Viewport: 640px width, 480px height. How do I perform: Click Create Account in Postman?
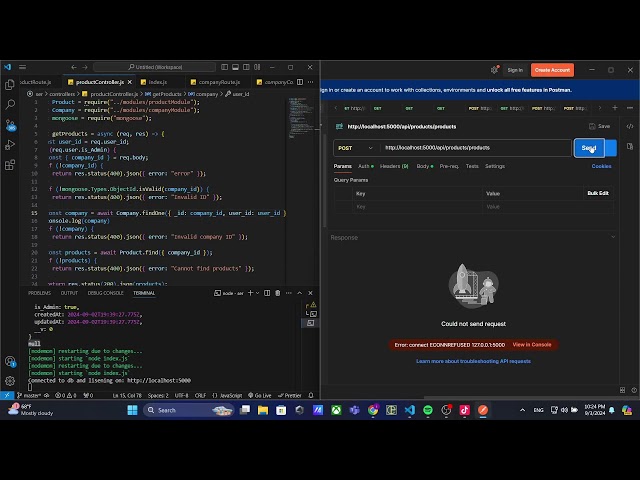coord(552,70)
